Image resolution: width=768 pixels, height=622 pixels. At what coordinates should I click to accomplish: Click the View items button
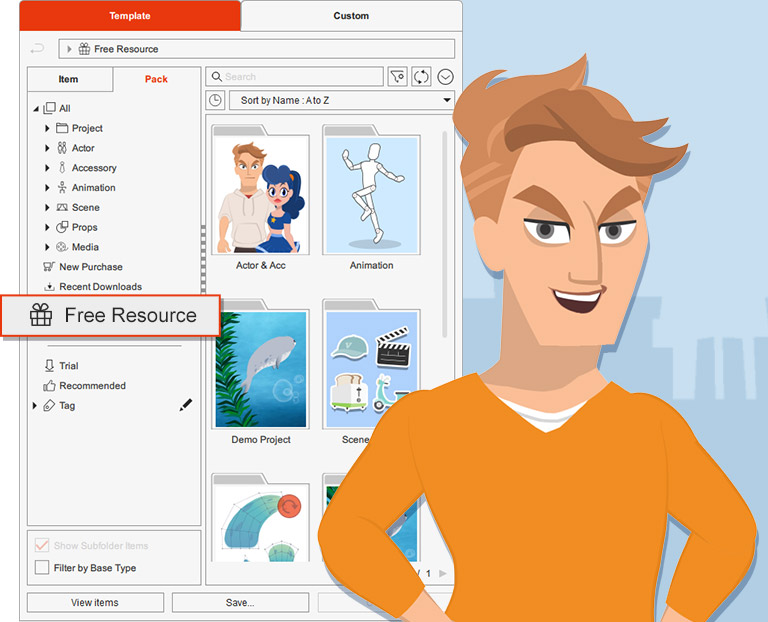point(95,602)
